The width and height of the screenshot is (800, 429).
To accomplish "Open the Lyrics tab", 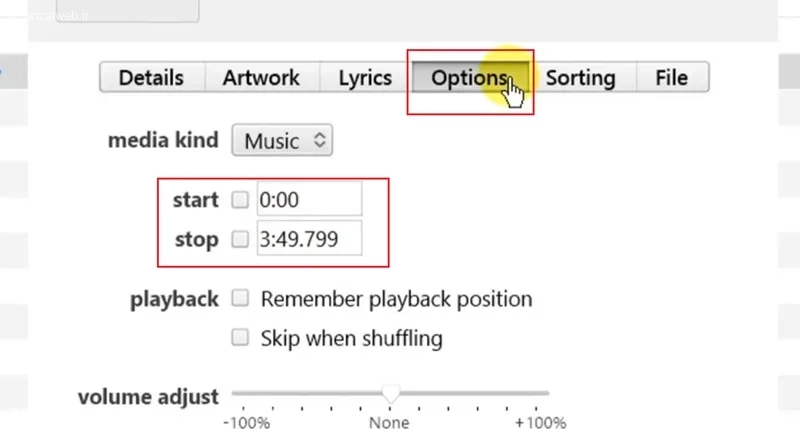I will [365, 78].
